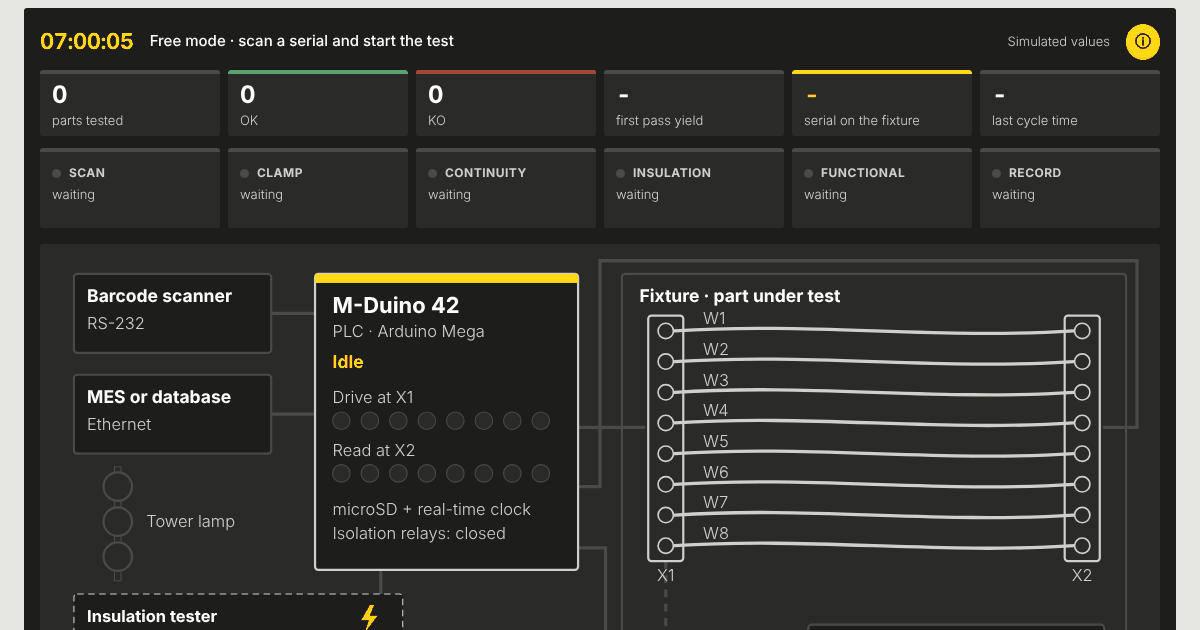Click the CLAMP step status dot
The width and height of the screenshot is (1200, 630).
[245, 173]
